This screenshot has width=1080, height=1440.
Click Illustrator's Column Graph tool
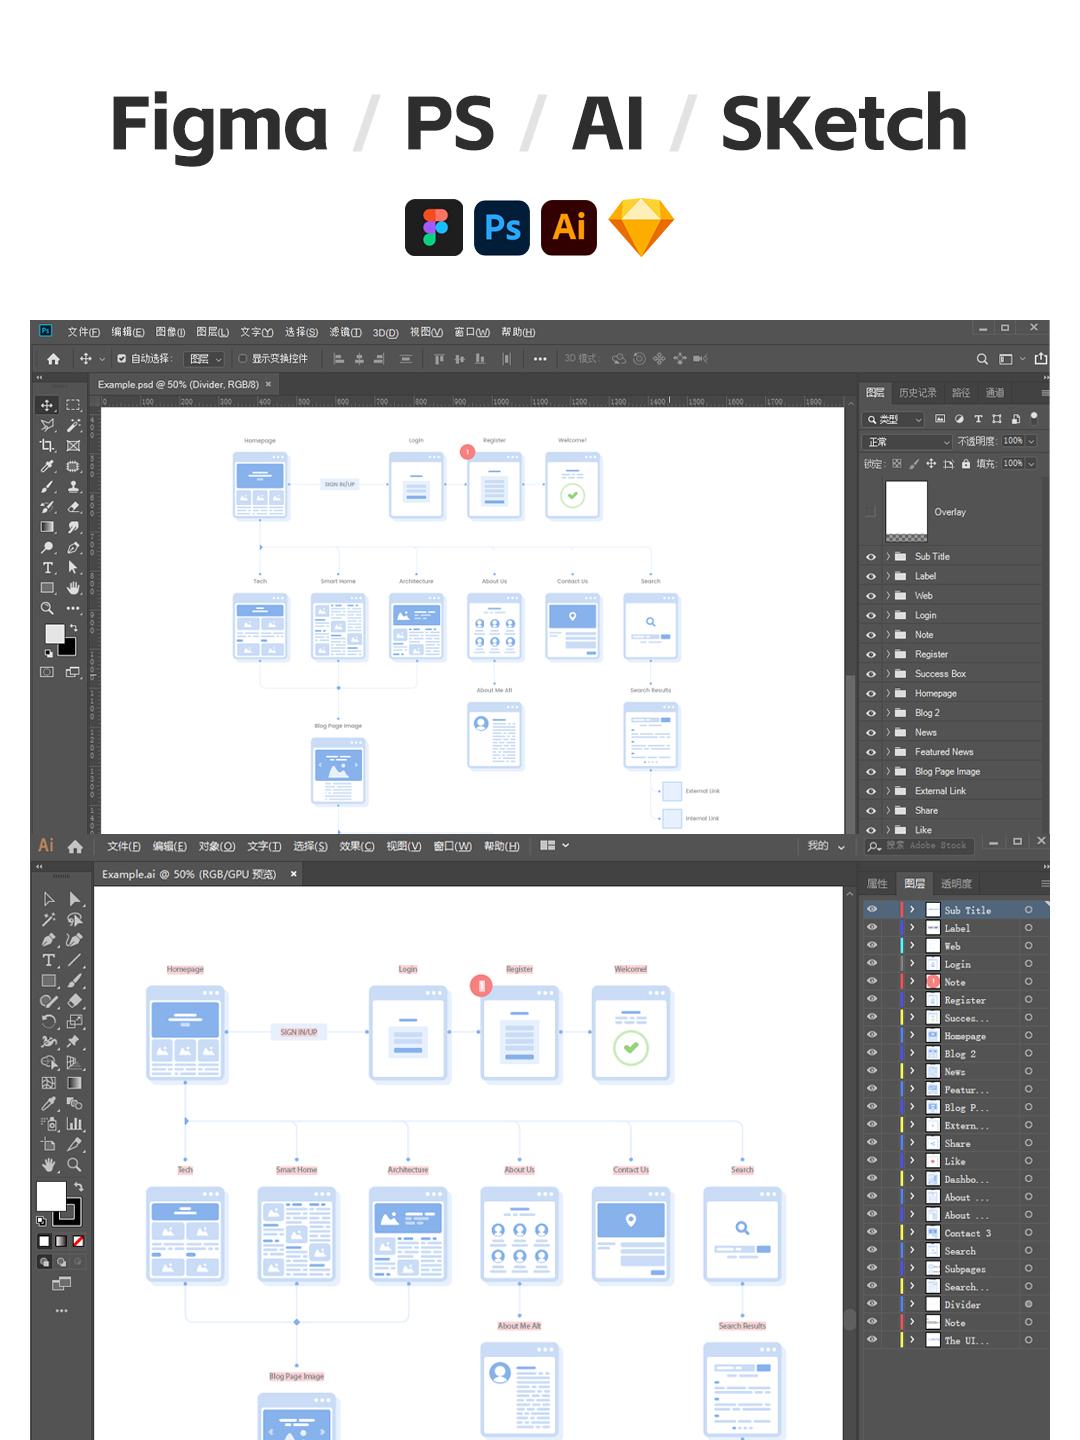point(74,1124)
